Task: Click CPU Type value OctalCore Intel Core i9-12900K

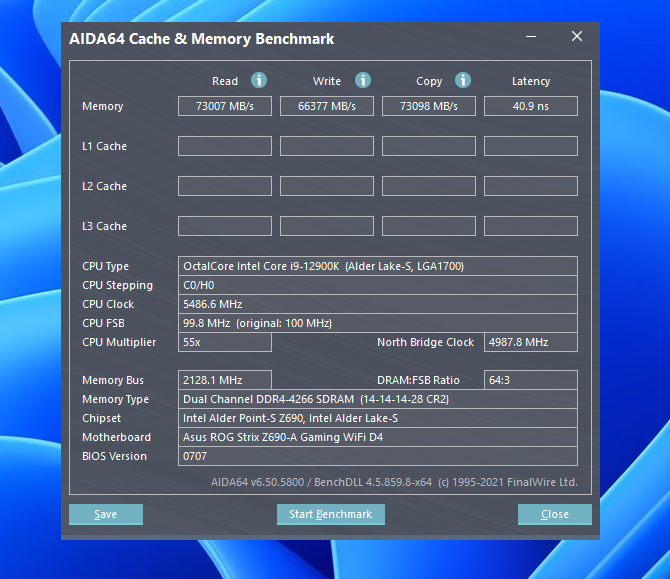Action: coord(378,266)
